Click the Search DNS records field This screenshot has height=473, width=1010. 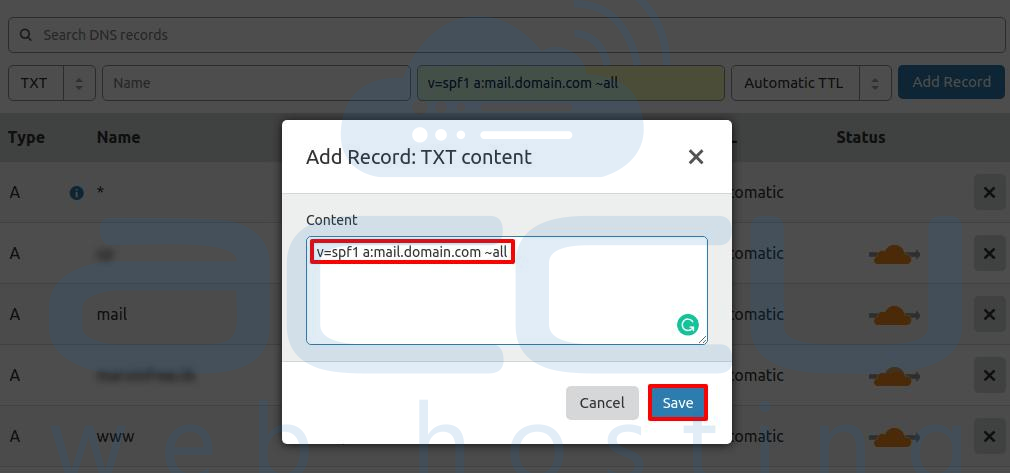[506, 35]
